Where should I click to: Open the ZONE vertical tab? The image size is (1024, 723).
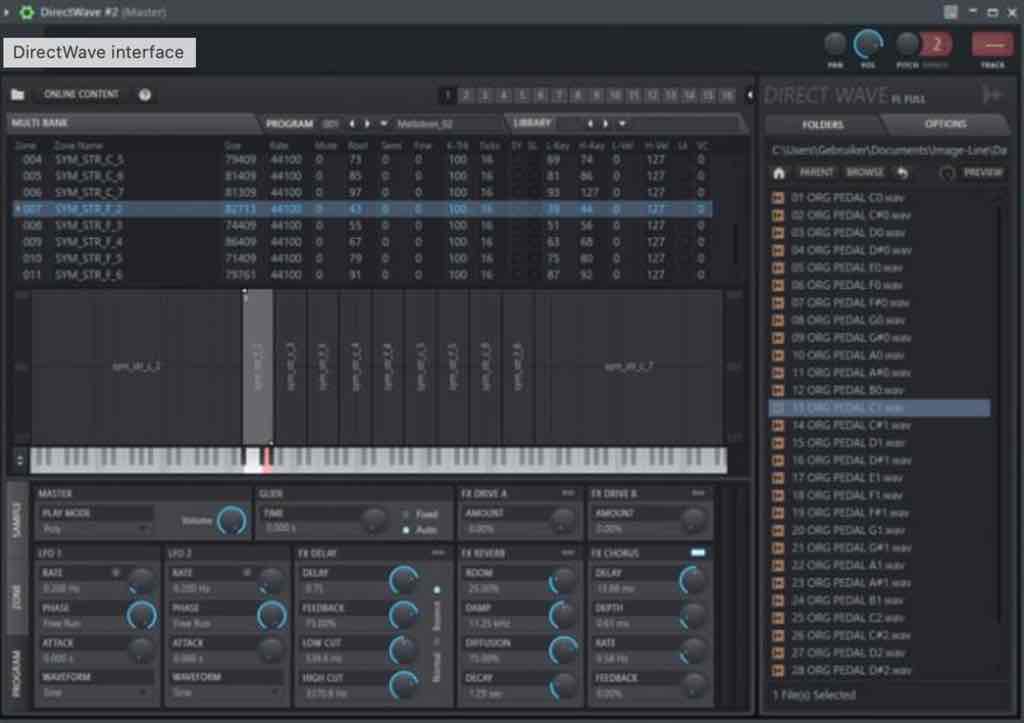click(x=17, y=597)
